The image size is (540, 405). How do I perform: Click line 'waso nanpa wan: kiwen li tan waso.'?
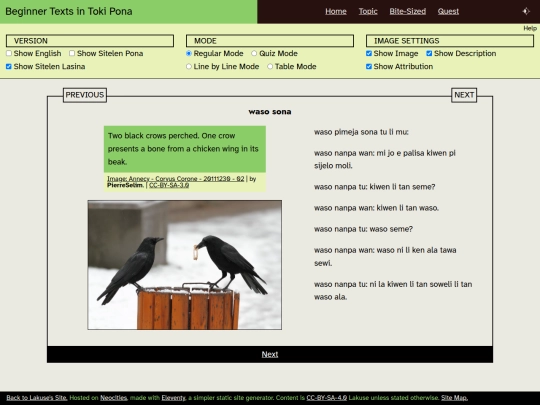tap(376, 208)
